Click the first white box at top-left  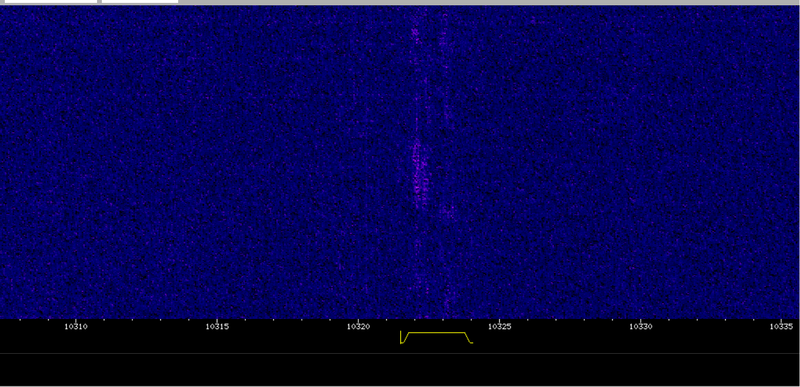point(50,2)
